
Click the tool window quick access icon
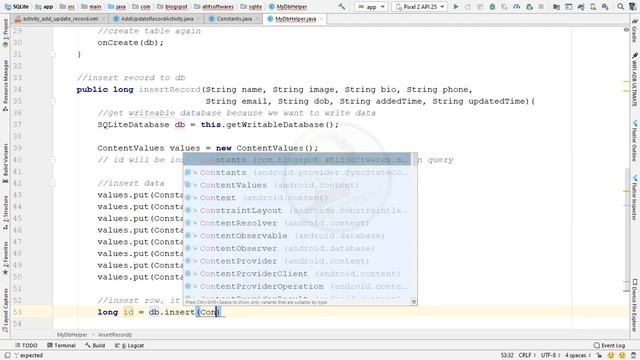coord(7,355)
